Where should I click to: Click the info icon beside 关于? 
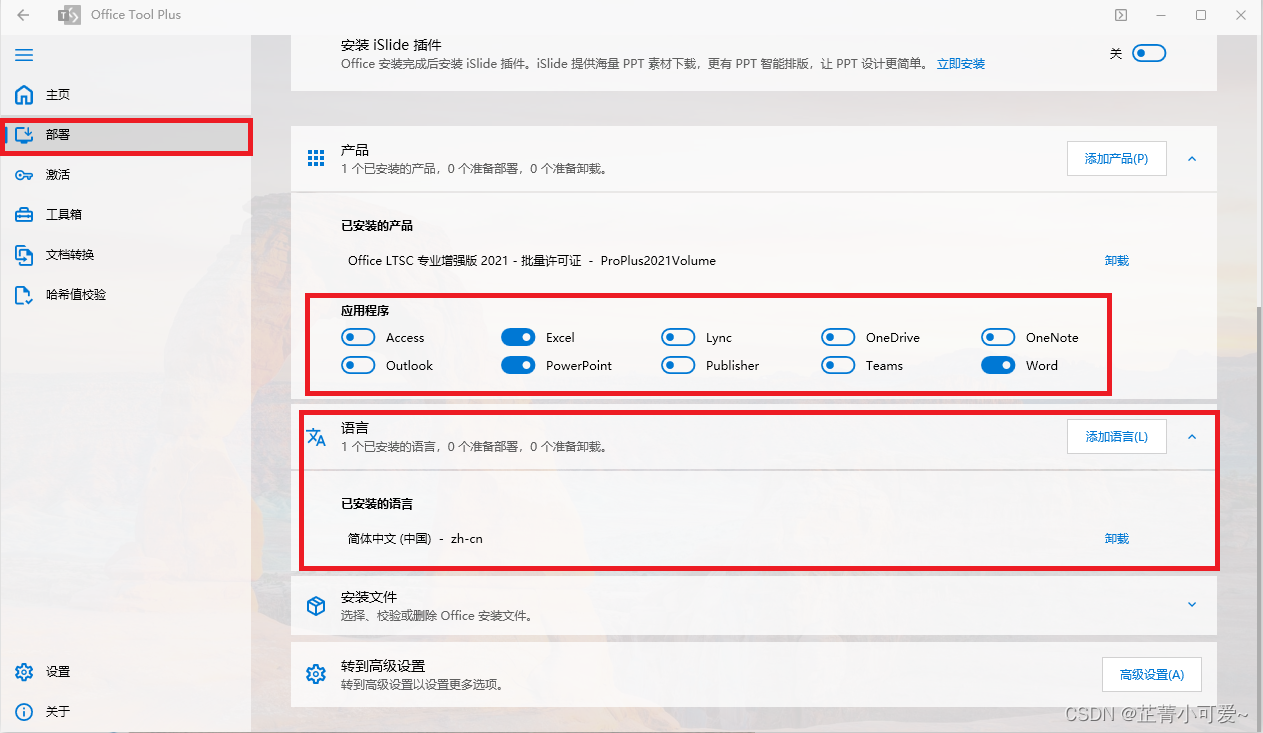(x=24, y=712)
